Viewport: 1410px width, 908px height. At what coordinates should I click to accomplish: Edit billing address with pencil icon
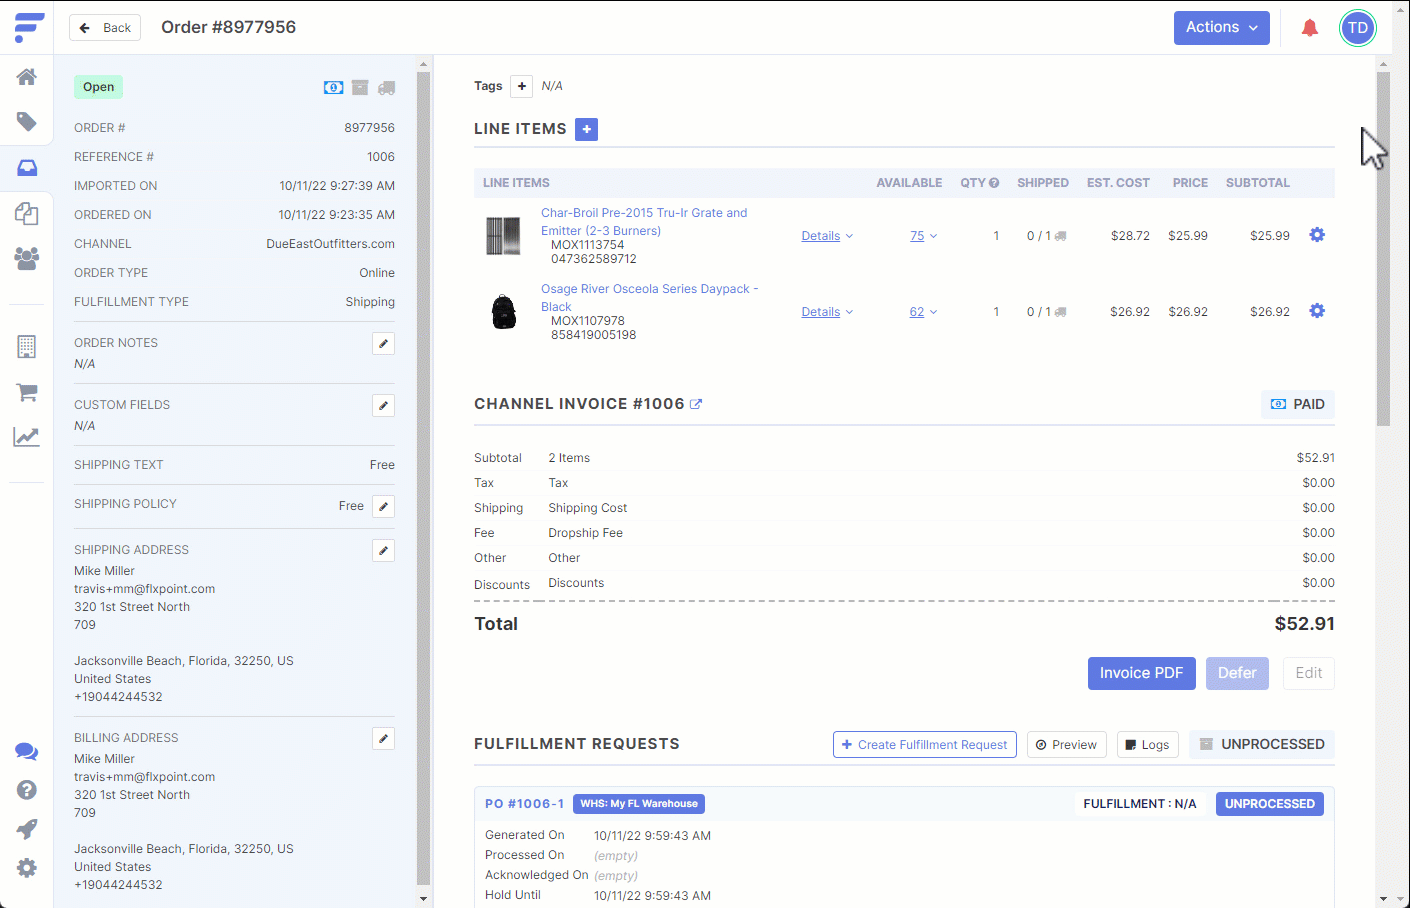[383, 739]
